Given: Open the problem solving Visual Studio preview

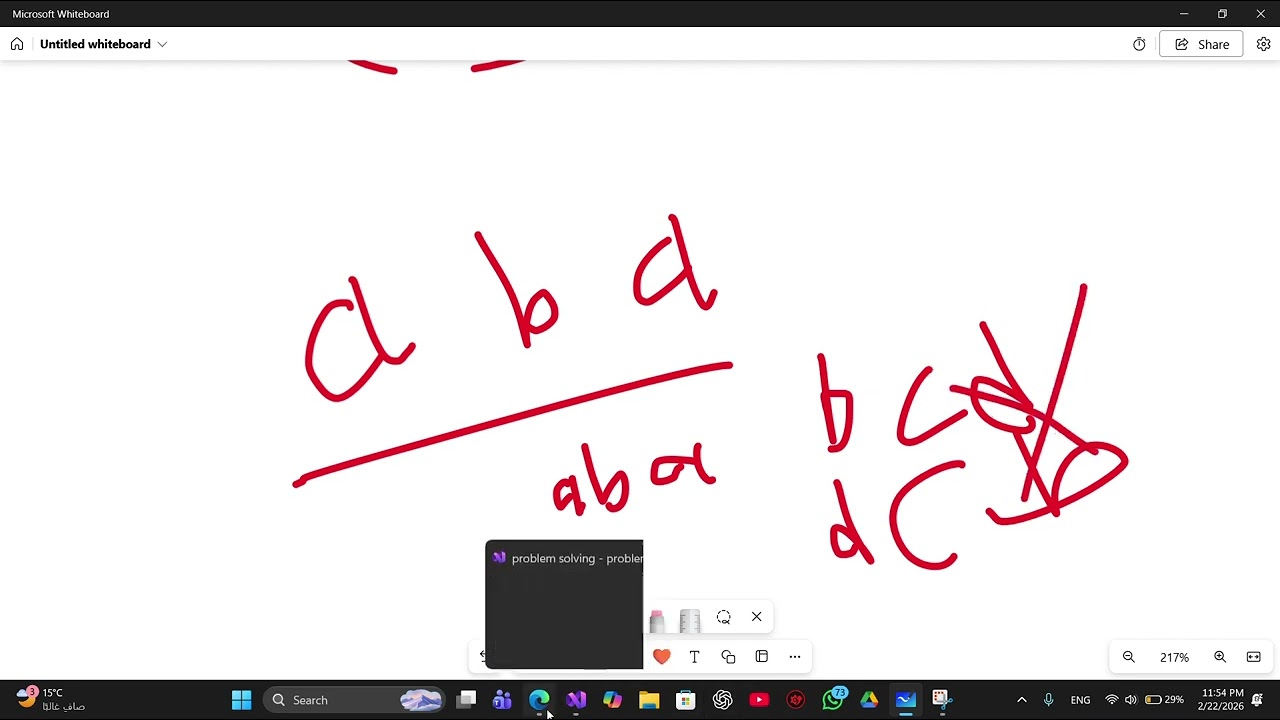Looking at the screenshot, I should (x=564, y=605).
